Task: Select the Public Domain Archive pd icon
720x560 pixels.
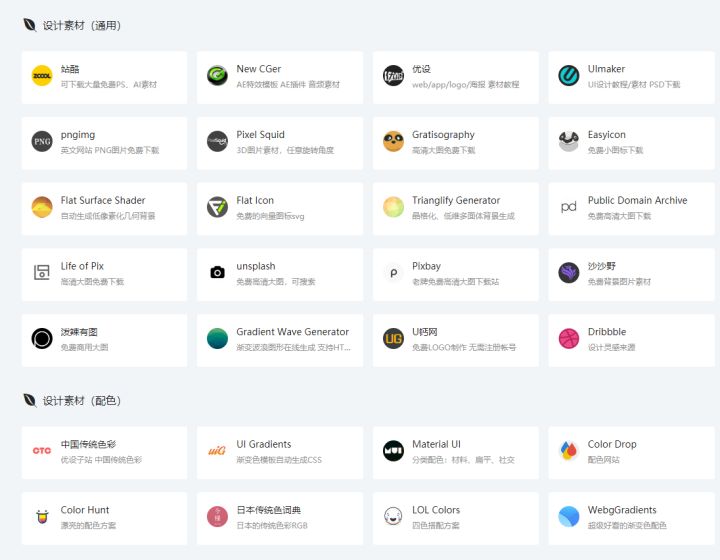Action: tap(568, 207)
